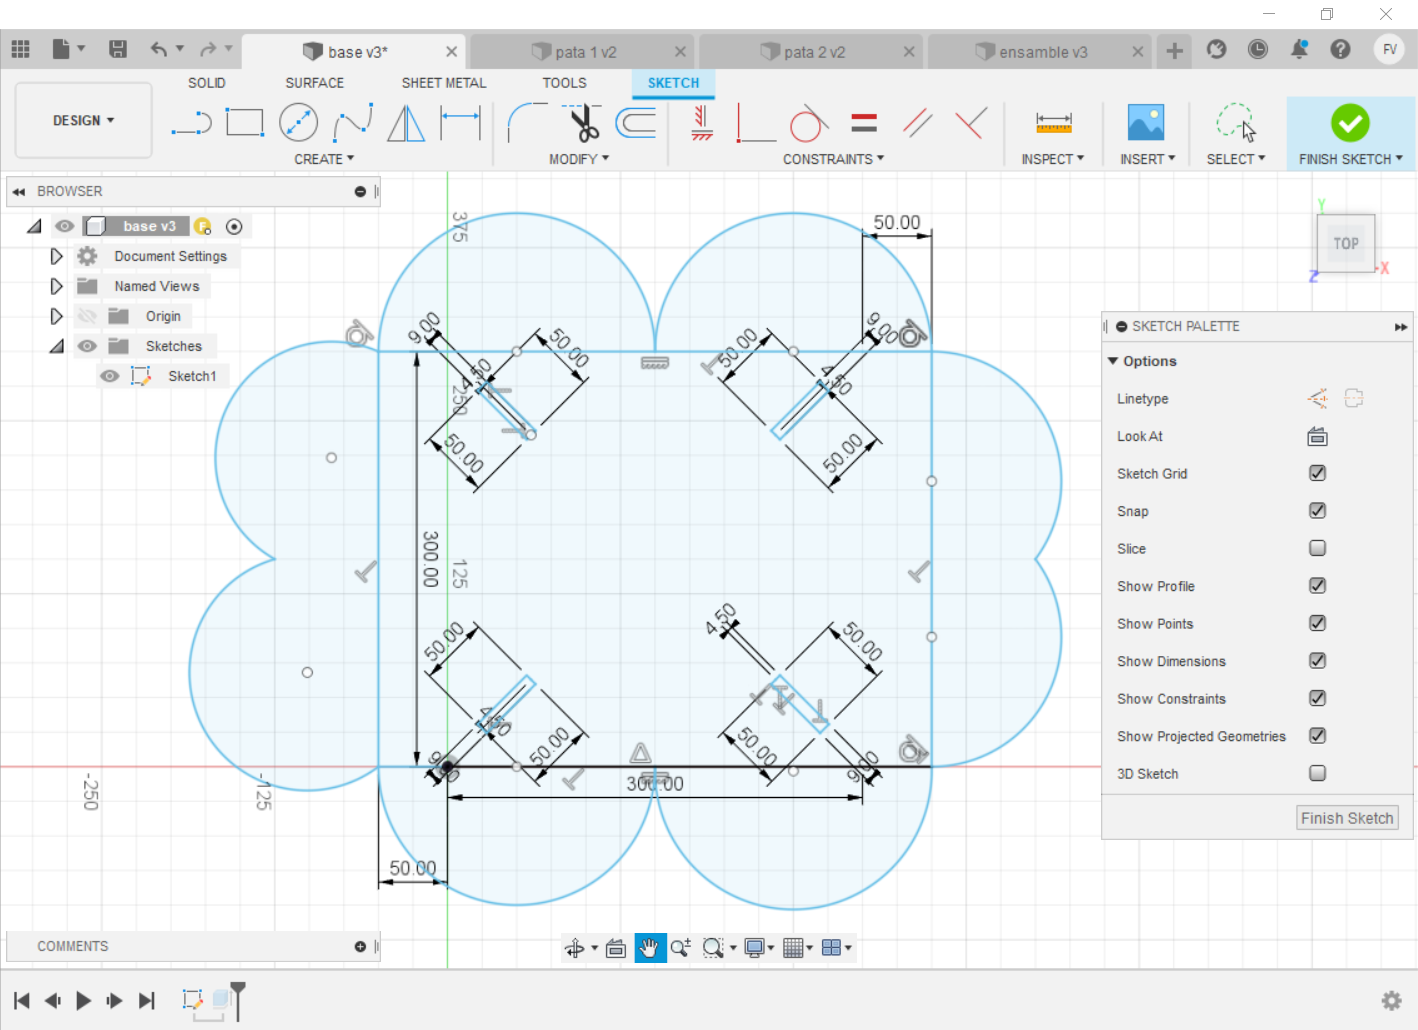Open the ensamble v3 document tab
This screenshot has height=1030, width=1418.
(x=1041, y=52)
